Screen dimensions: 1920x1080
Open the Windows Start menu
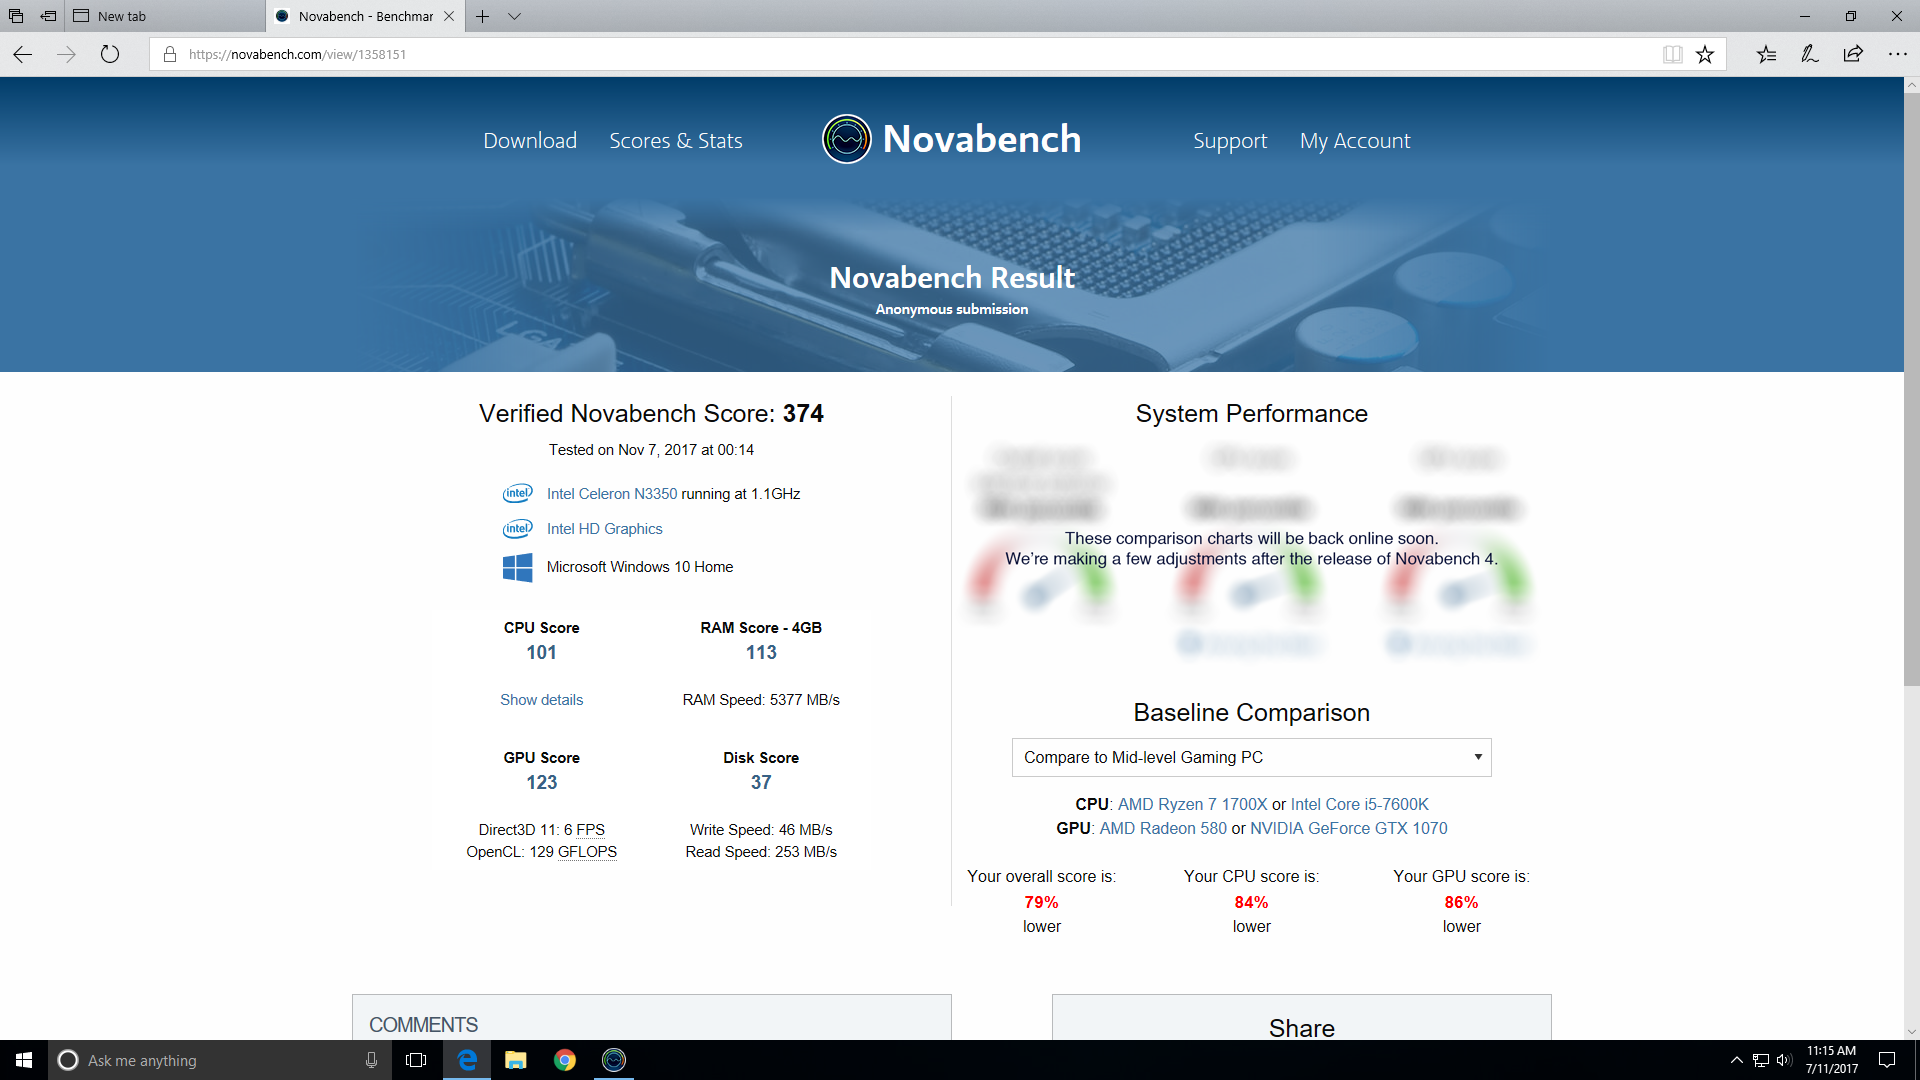click(x=24, y=1060)
